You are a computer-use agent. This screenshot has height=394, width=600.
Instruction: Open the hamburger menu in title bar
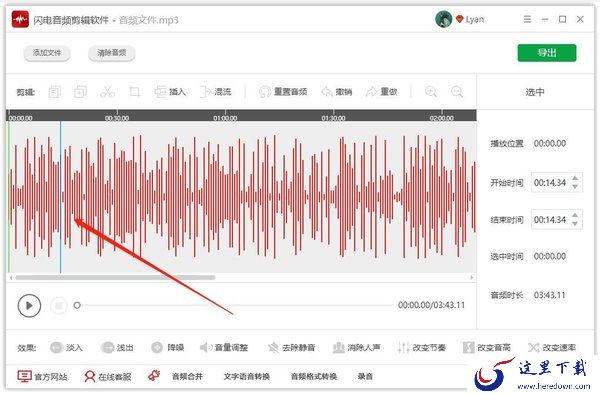point(527,19)
